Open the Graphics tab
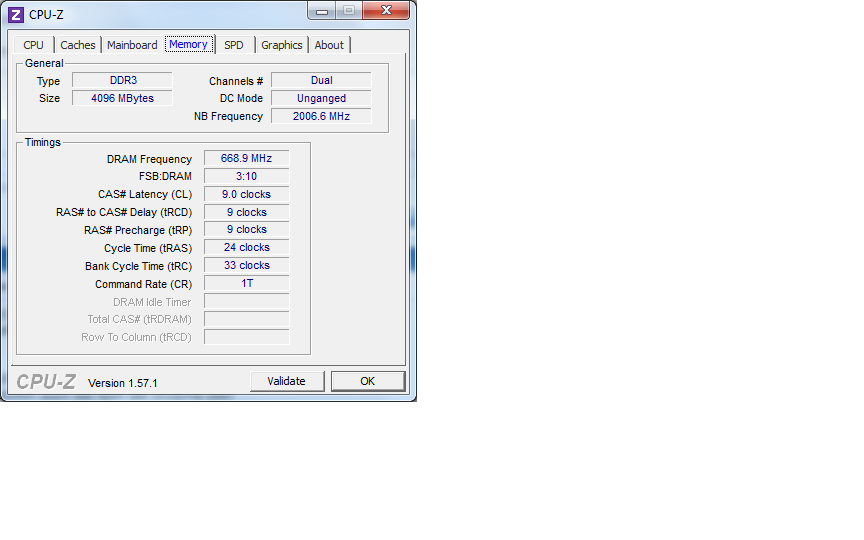 [x=282, y=45]
